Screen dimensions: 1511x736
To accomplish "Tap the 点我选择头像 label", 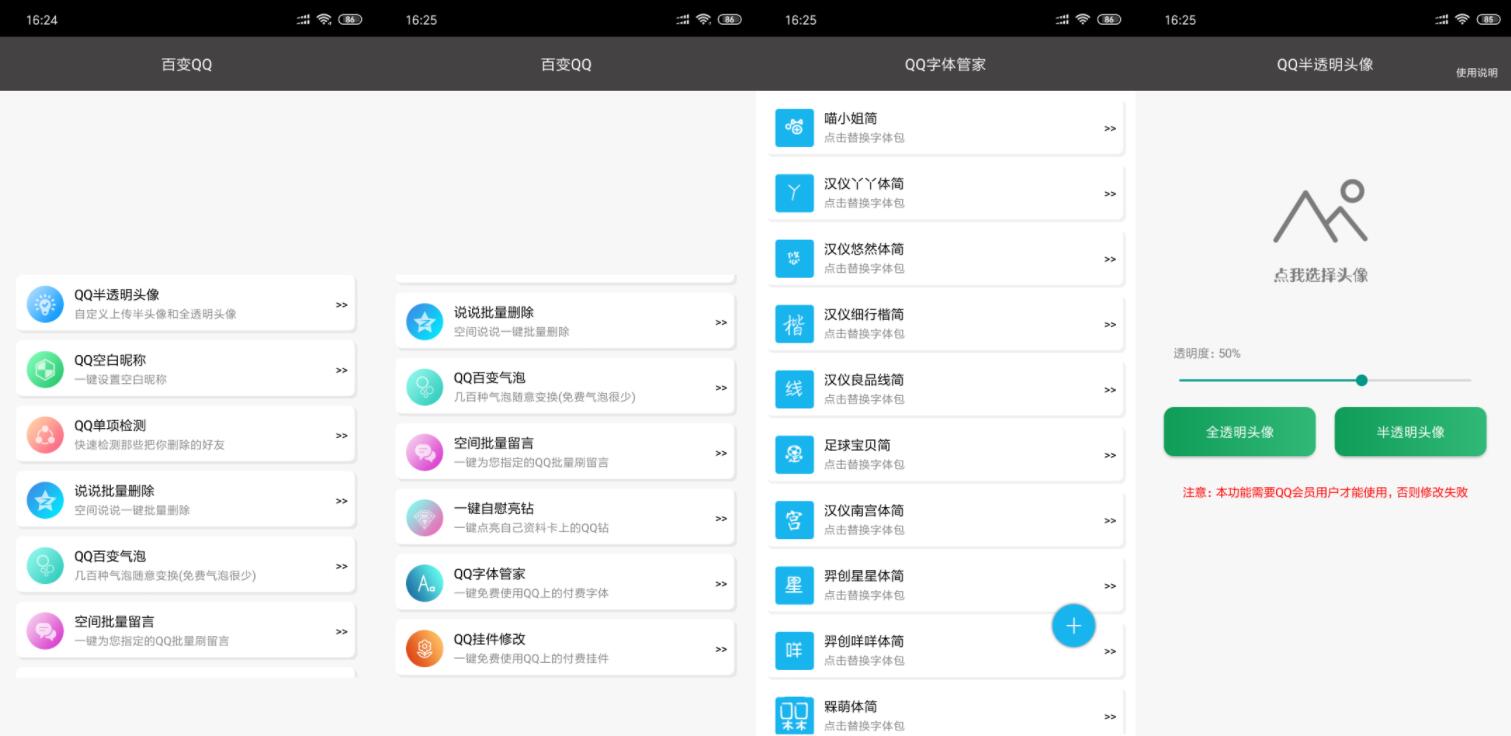I will pyautogui.click(x=1320, y=275).
